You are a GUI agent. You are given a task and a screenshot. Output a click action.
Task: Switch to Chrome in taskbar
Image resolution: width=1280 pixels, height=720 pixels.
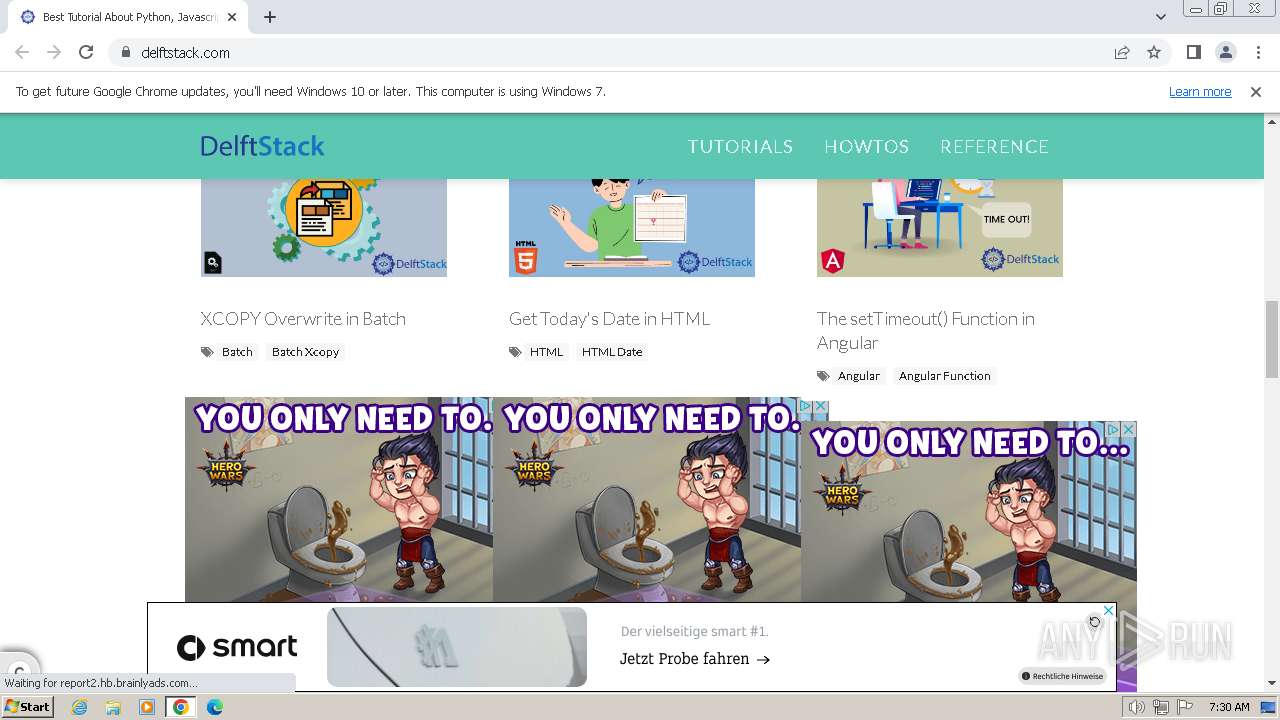click(181, 707)
